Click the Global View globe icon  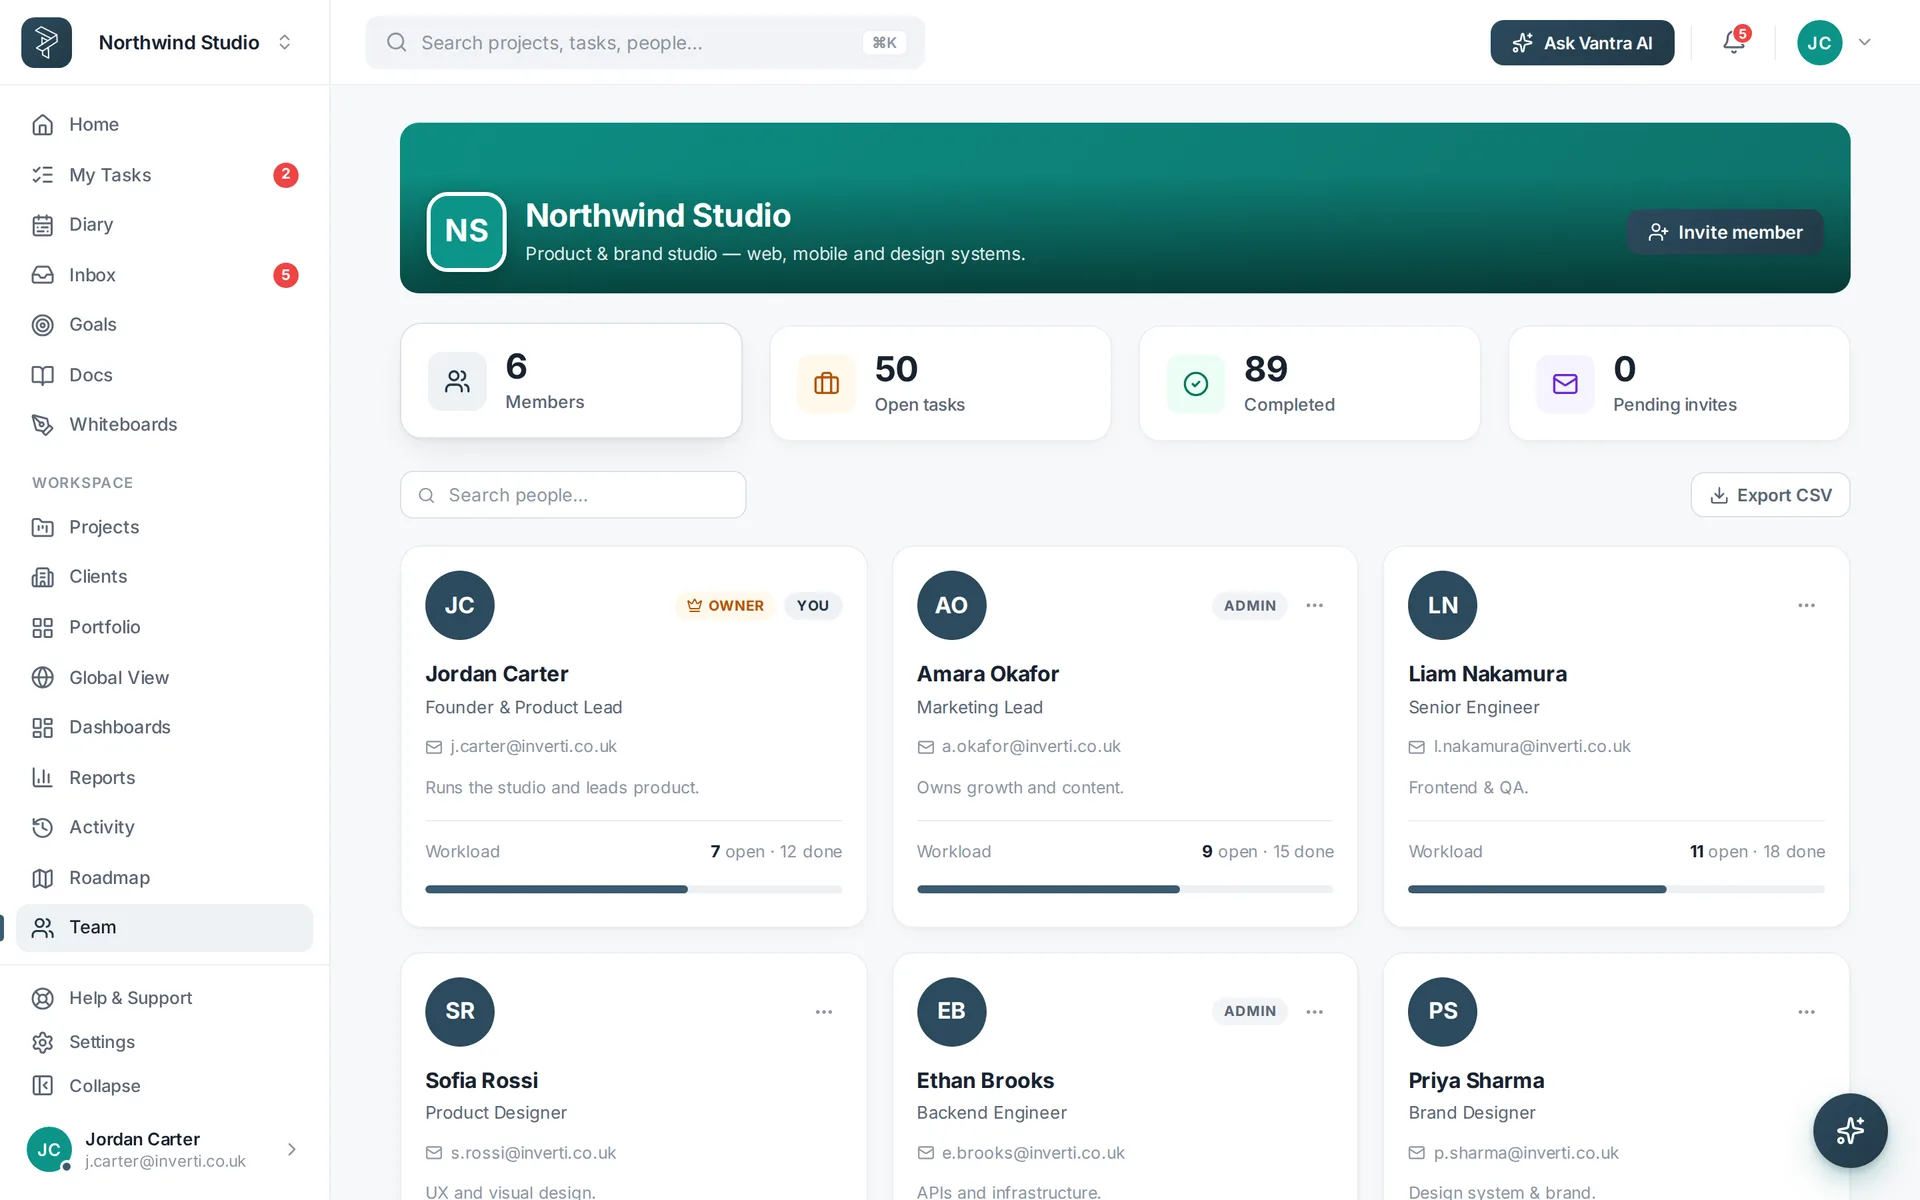tap(42, 677)
